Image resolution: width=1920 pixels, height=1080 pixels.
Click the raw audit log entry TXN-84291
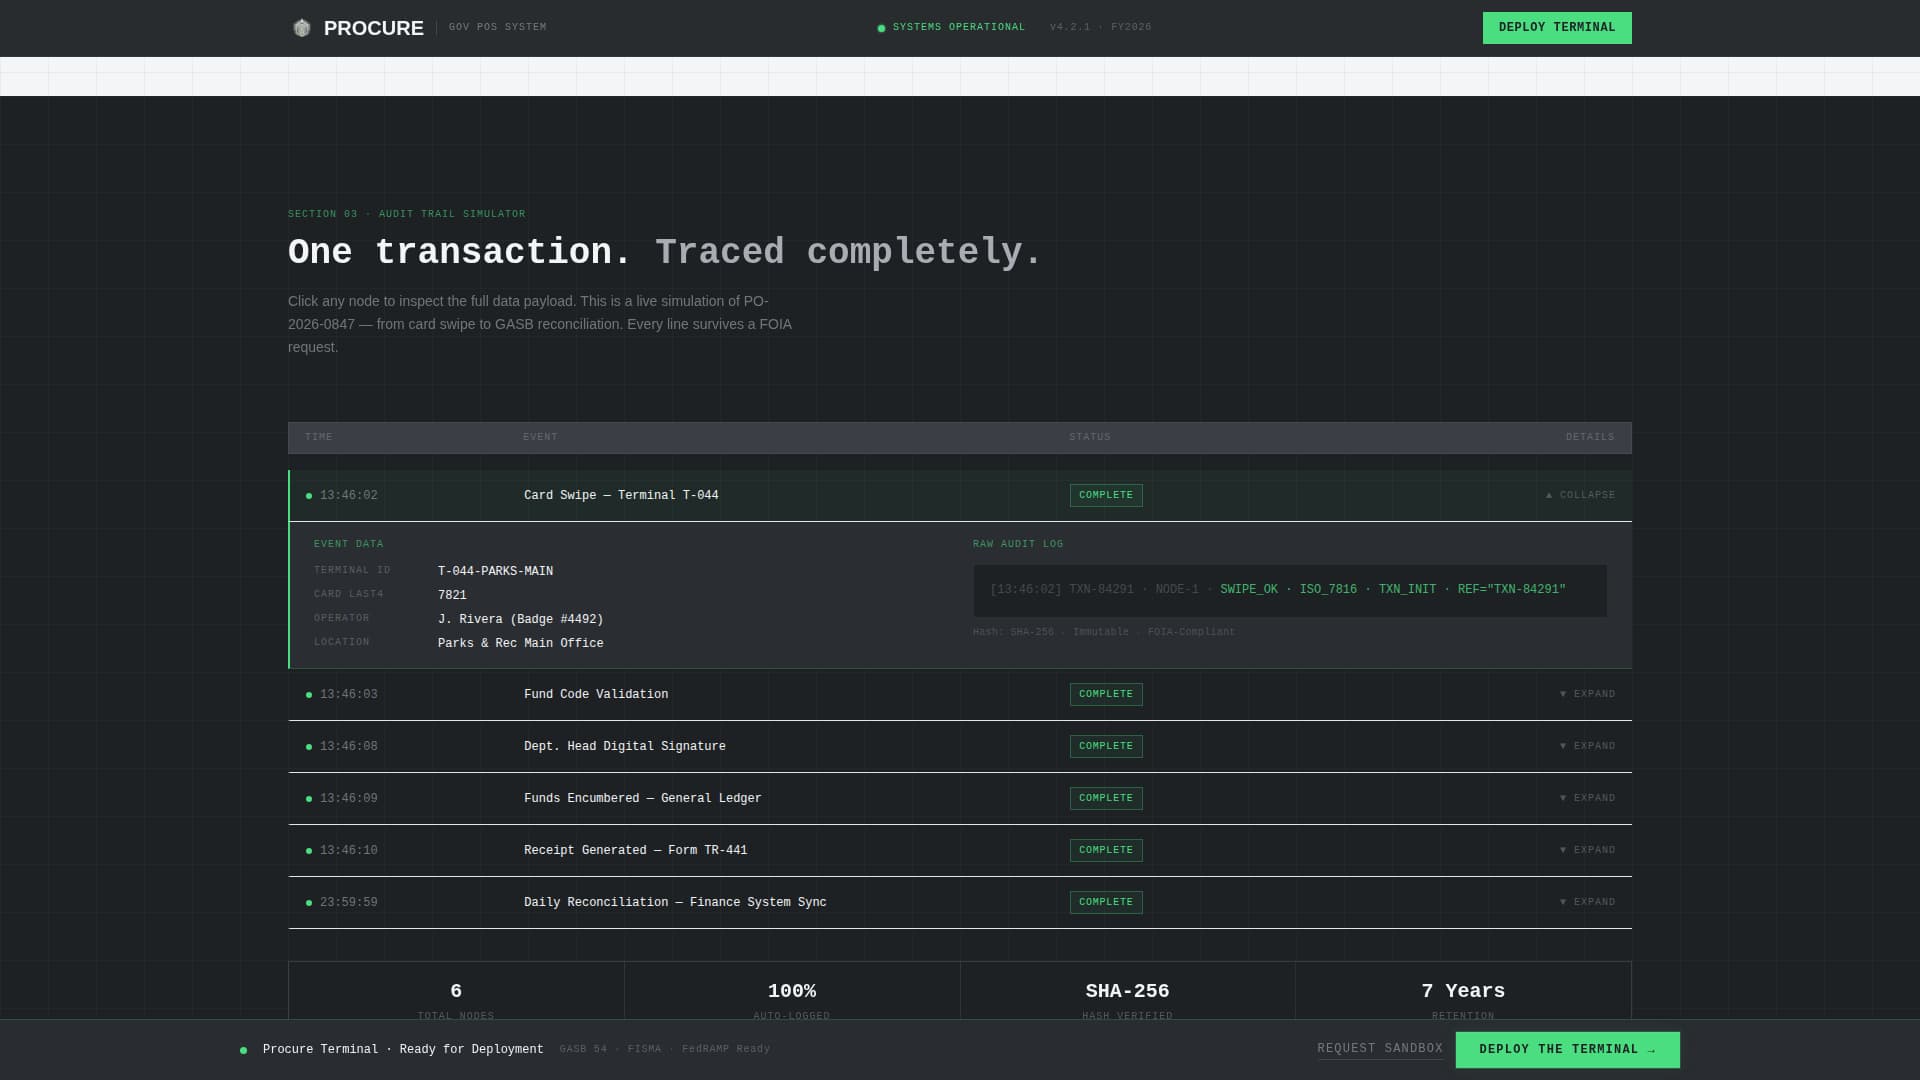pyautogui.click(x=1290, y=590)
